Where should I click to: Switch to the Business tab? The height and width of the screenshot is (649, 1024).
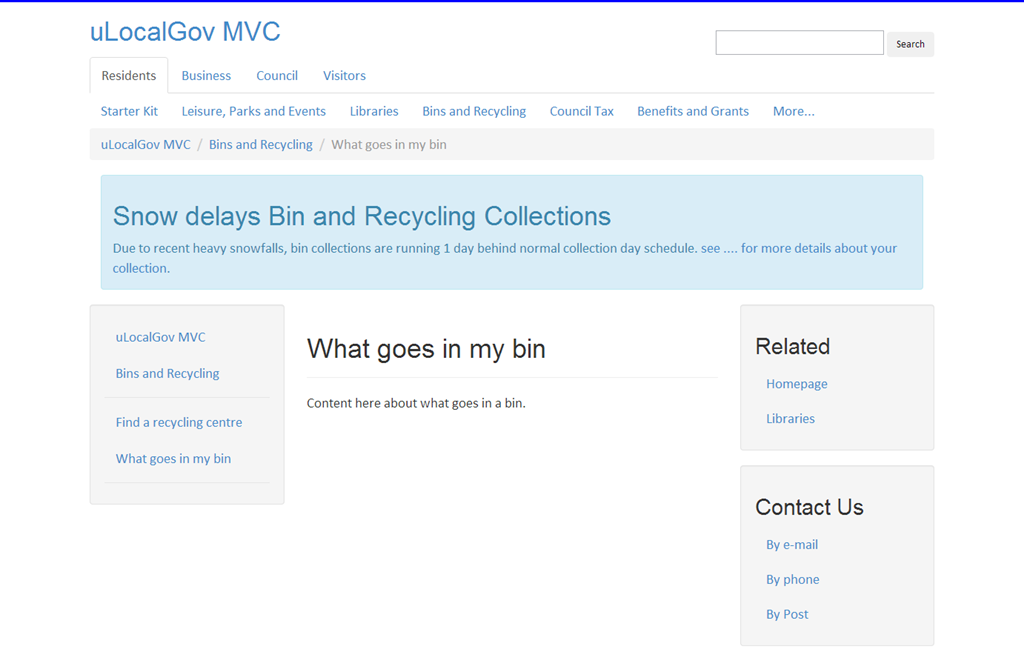[206, 76]
